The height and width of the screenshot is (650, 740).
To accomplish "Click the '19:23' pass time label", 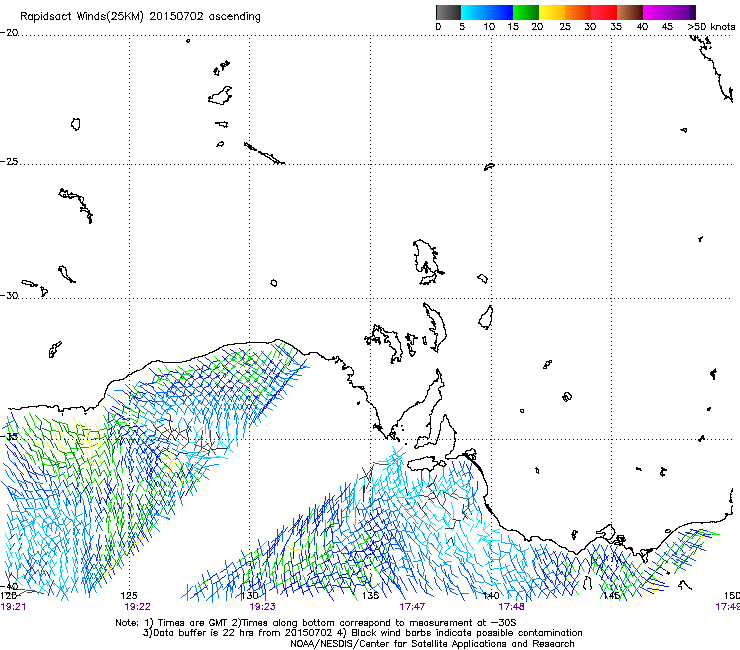I will [x=262, y=607].
